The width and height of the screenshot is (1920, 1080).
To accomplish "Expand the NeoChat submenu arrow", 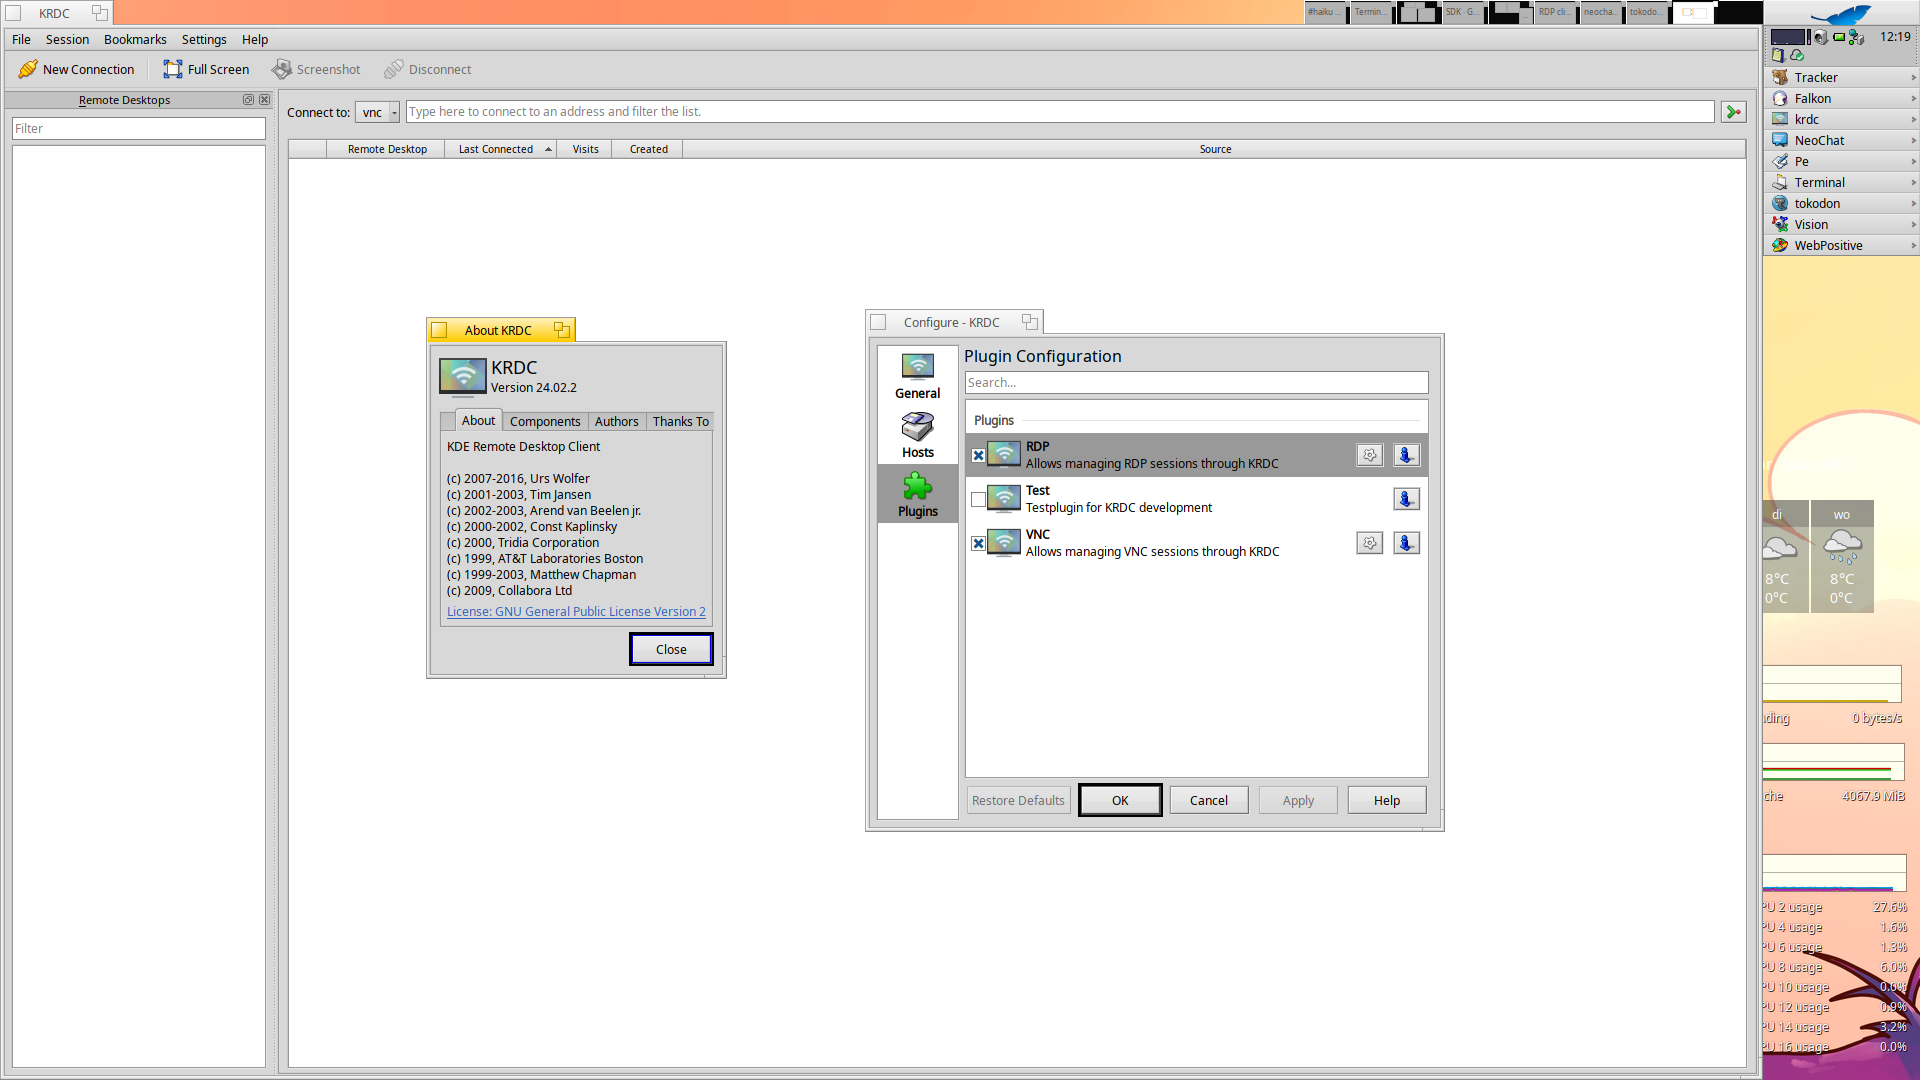I will click(x=1913, y=140).
